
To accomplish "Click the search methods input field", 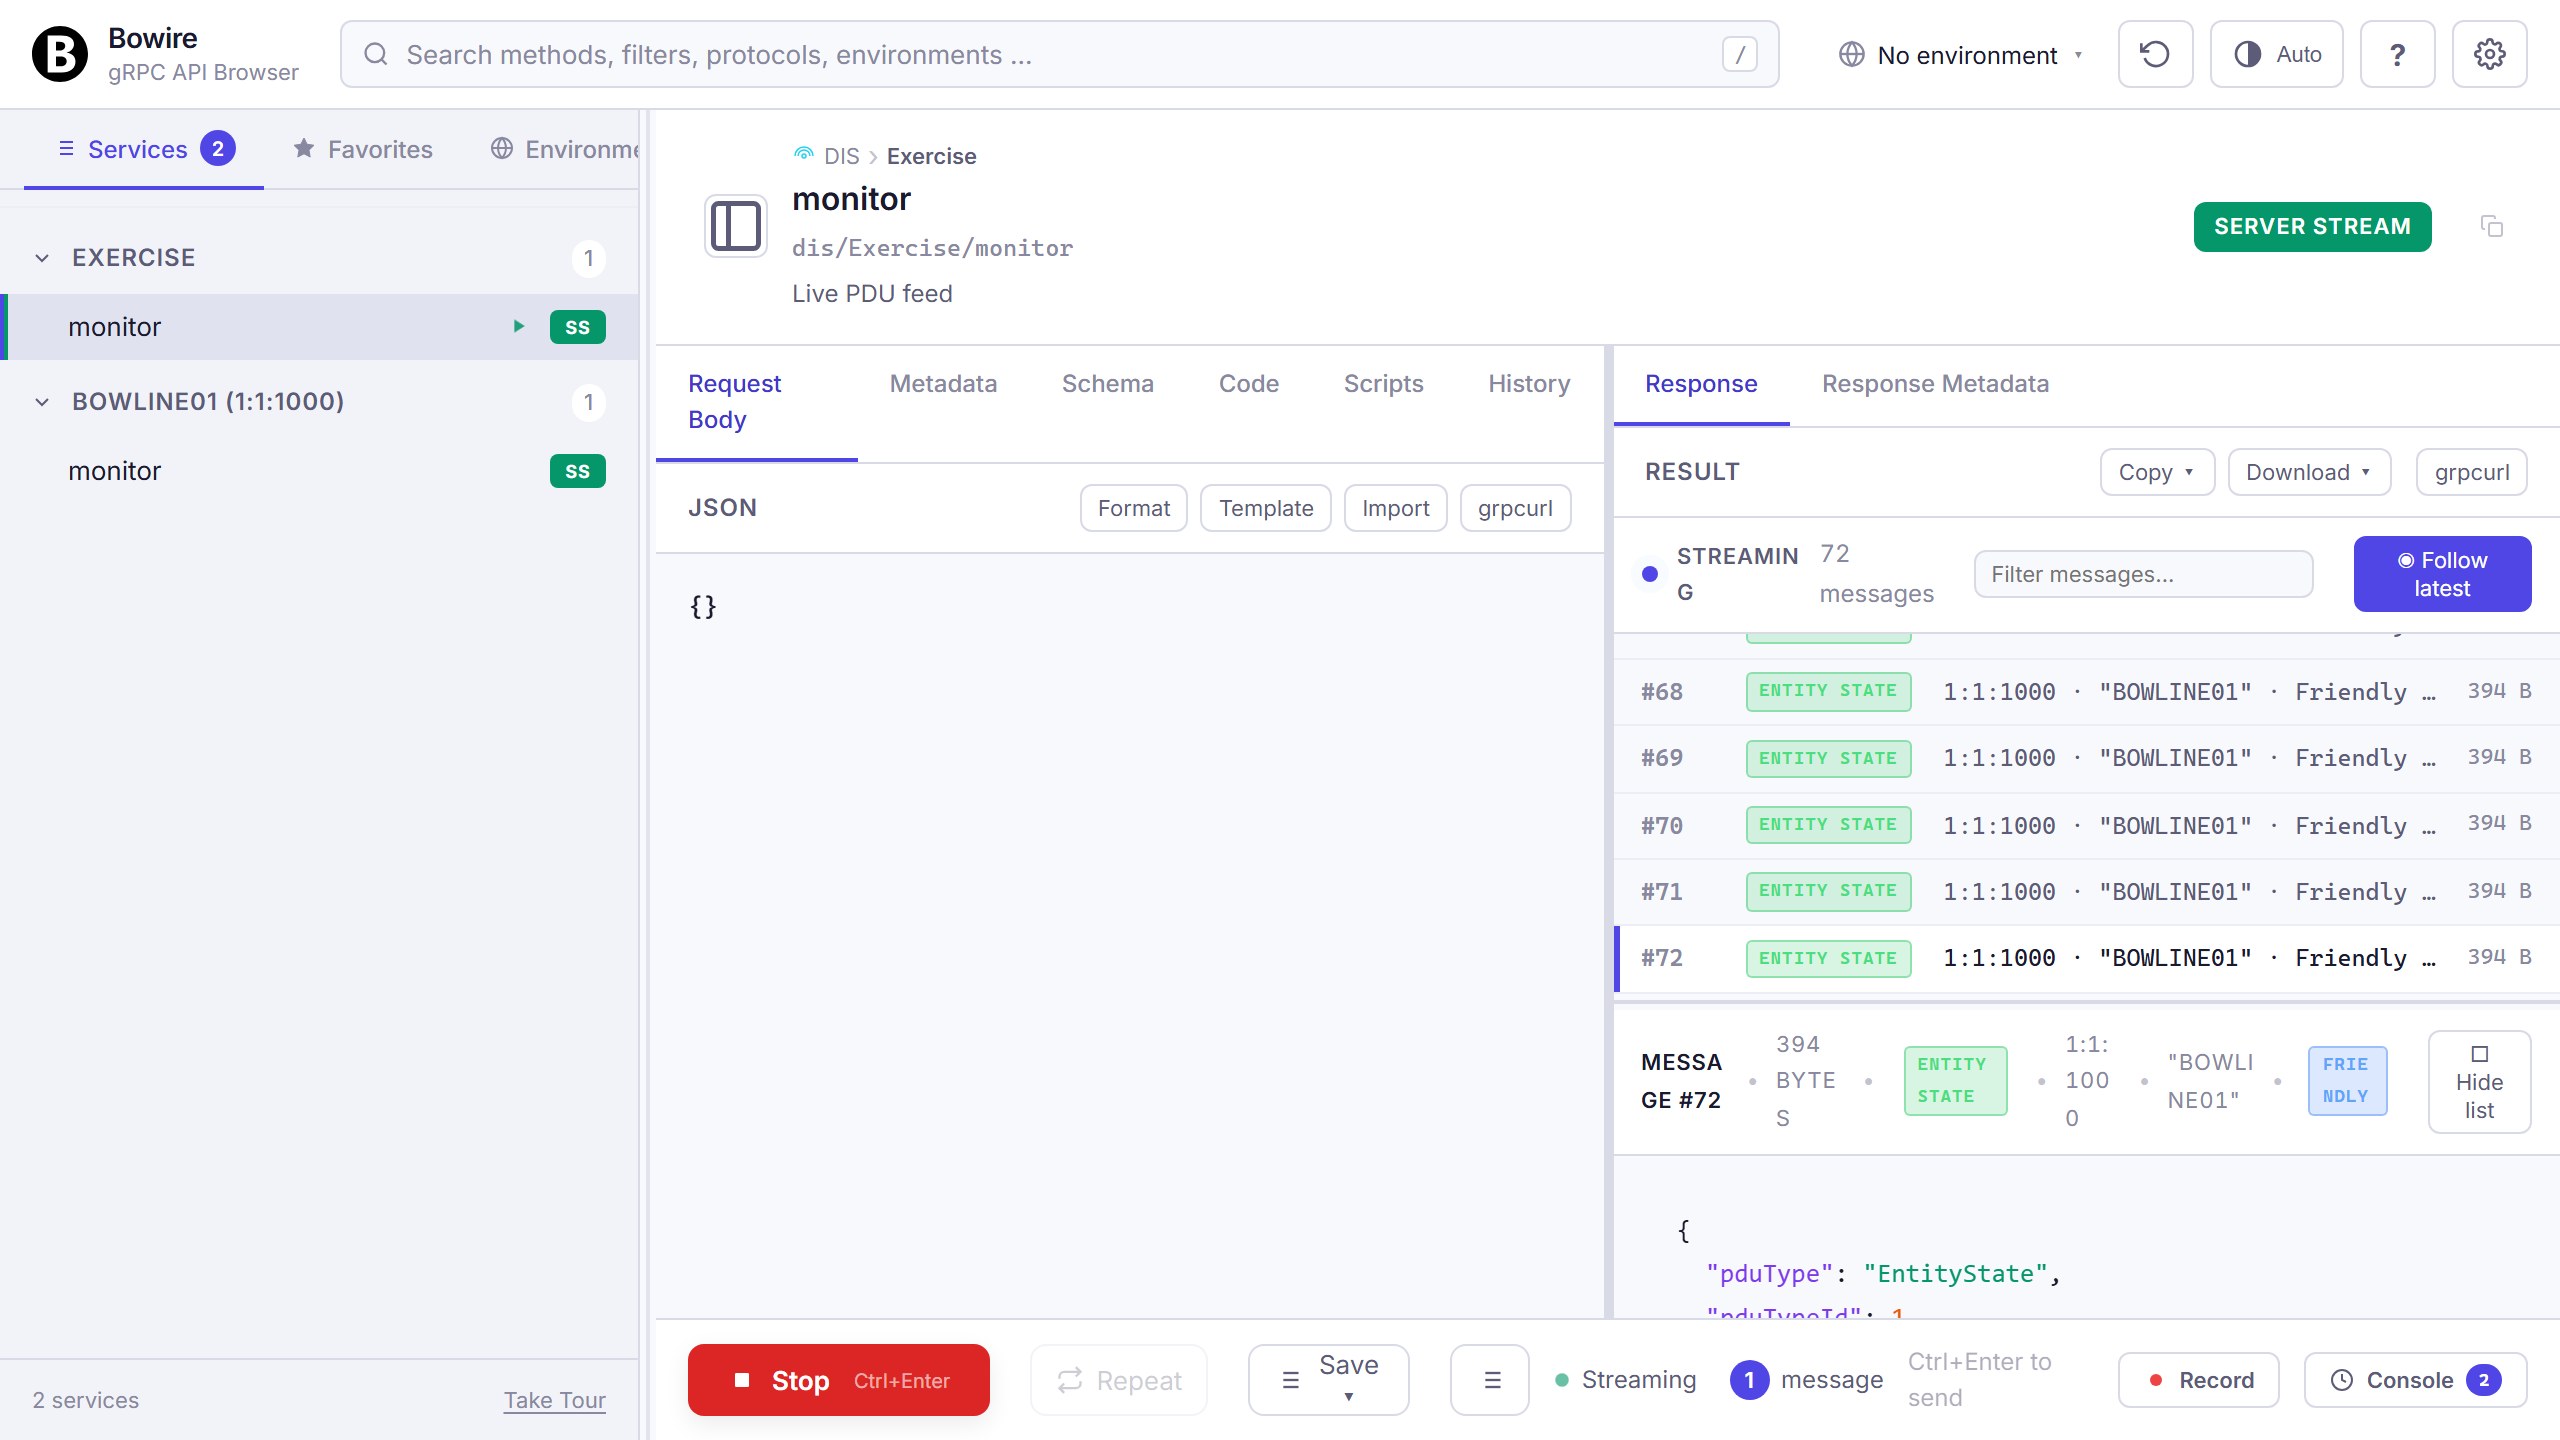I will [x=1059, y=54].
